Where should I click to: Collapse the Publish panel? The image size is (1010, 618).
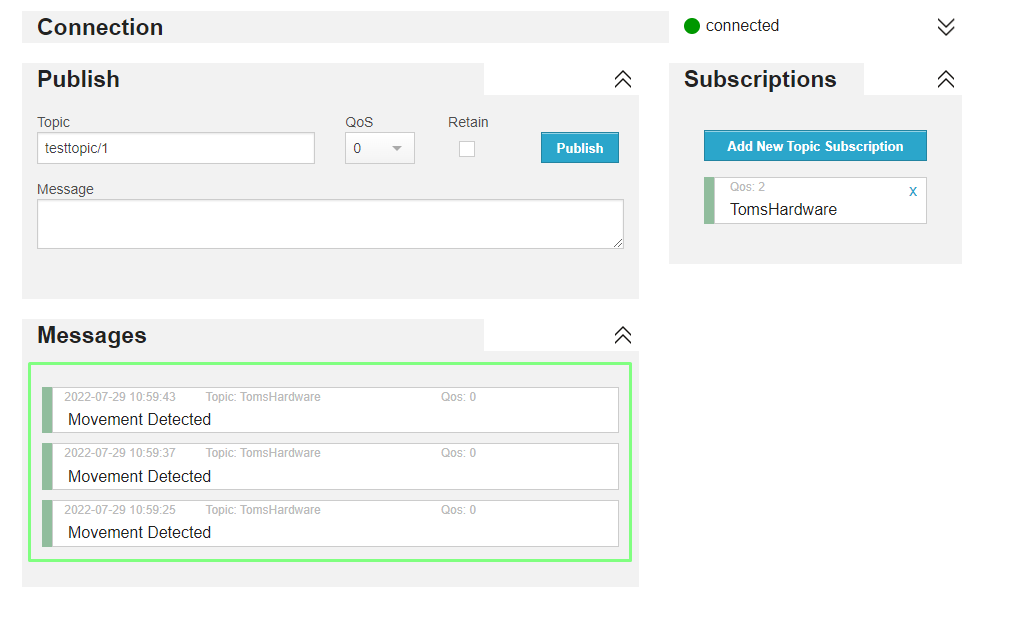(623, 79)
